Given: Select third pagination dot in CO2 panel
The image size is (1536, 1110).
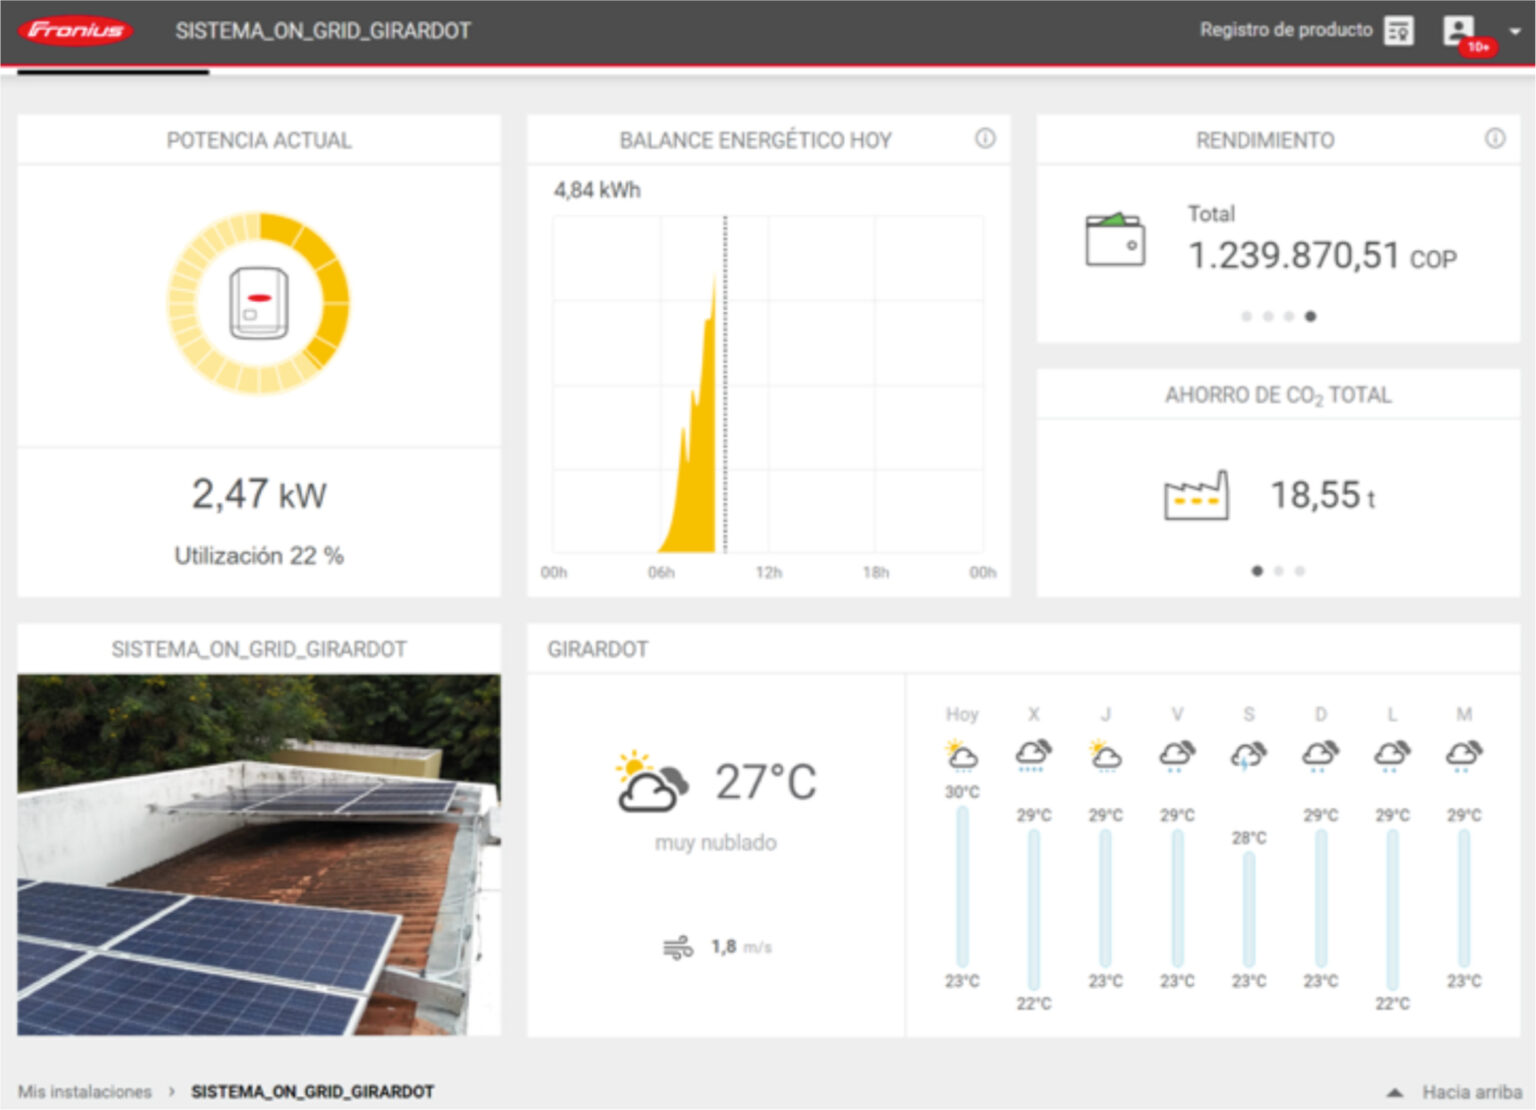Looking at the screenshot, I should [1300, 571].
